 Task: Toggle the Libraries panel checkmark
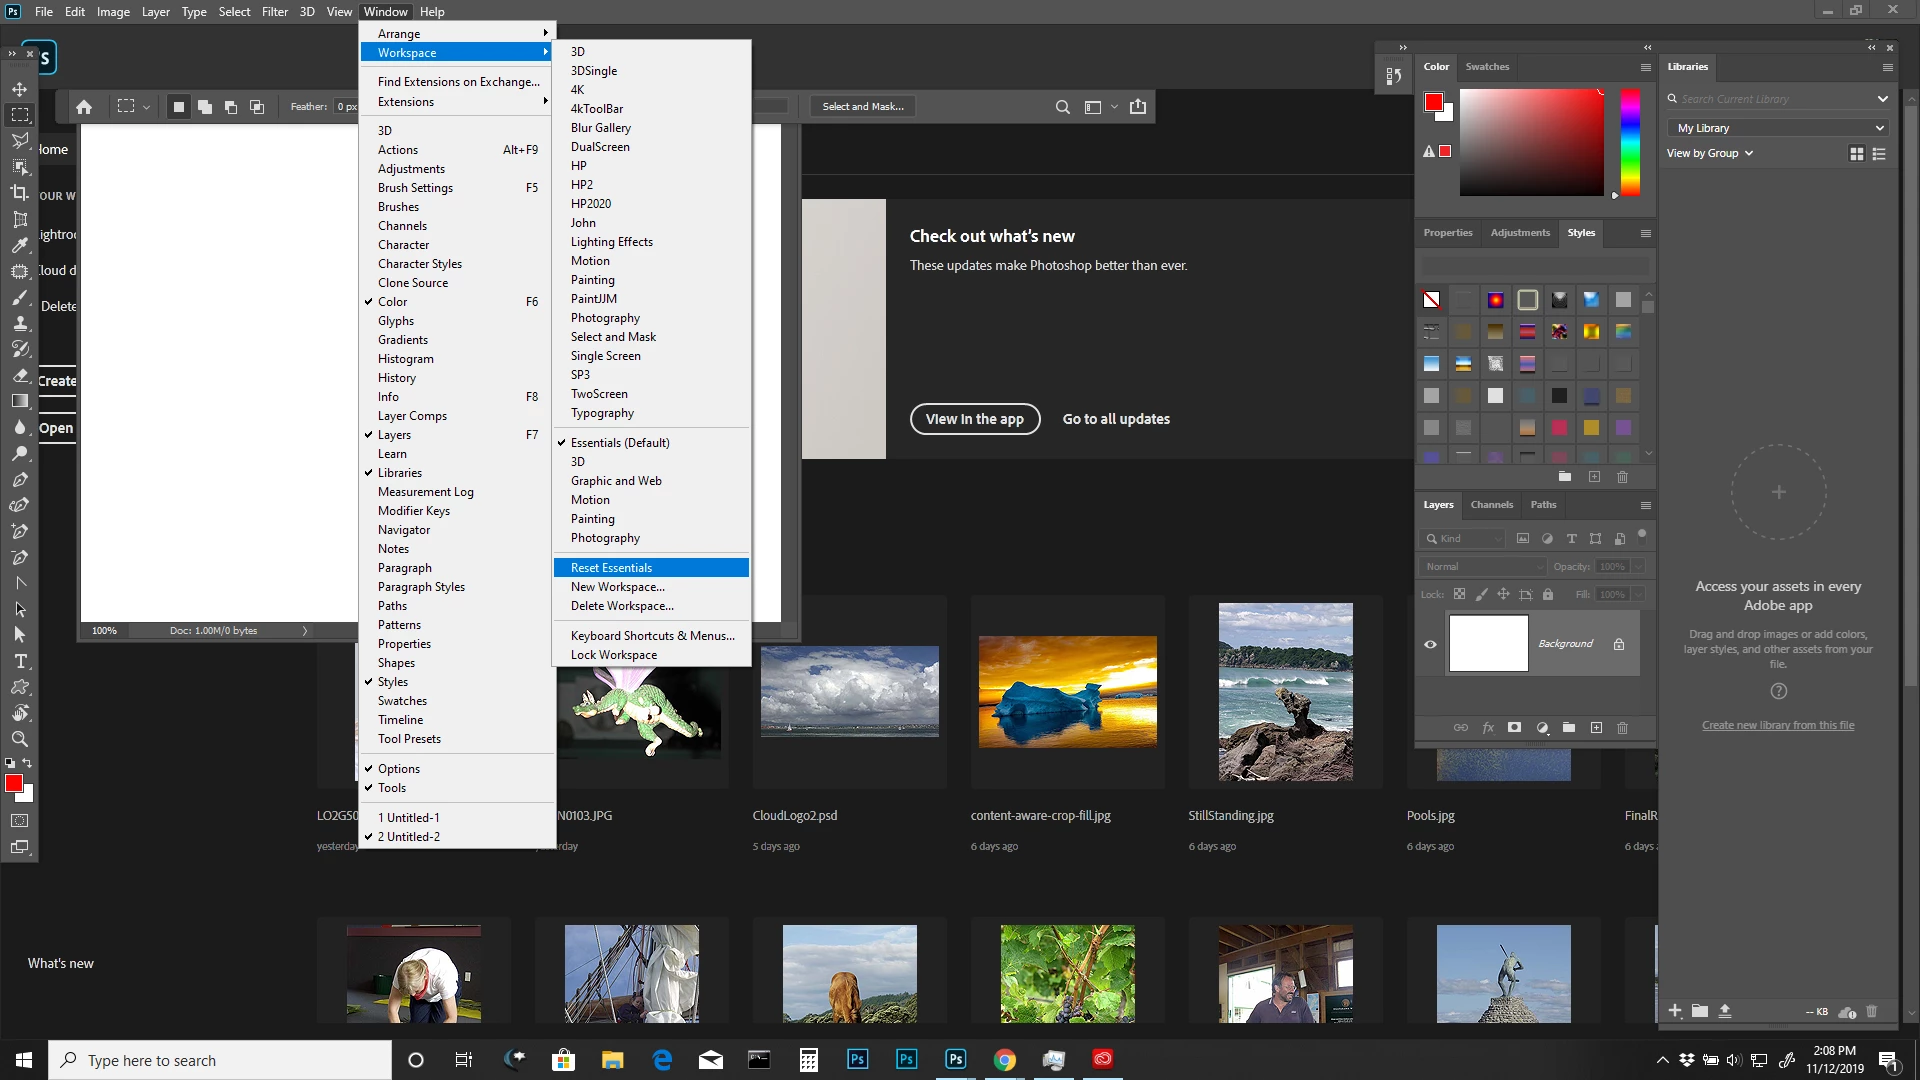click(x=399, y=473)
